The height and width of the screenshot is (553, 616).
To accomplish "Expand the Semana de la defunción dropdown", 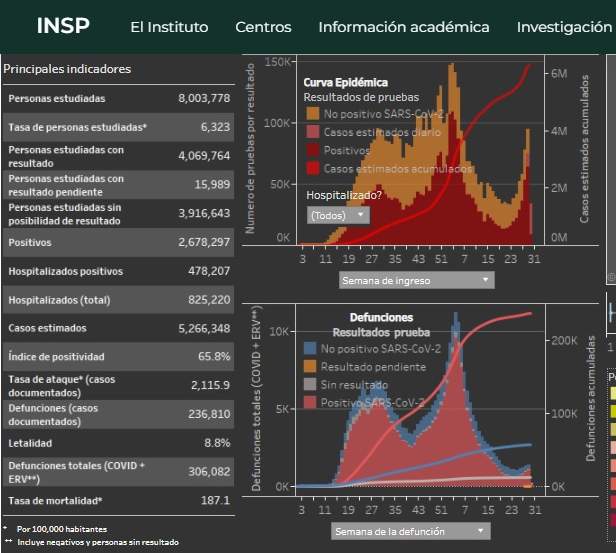I will click(412, 531).
